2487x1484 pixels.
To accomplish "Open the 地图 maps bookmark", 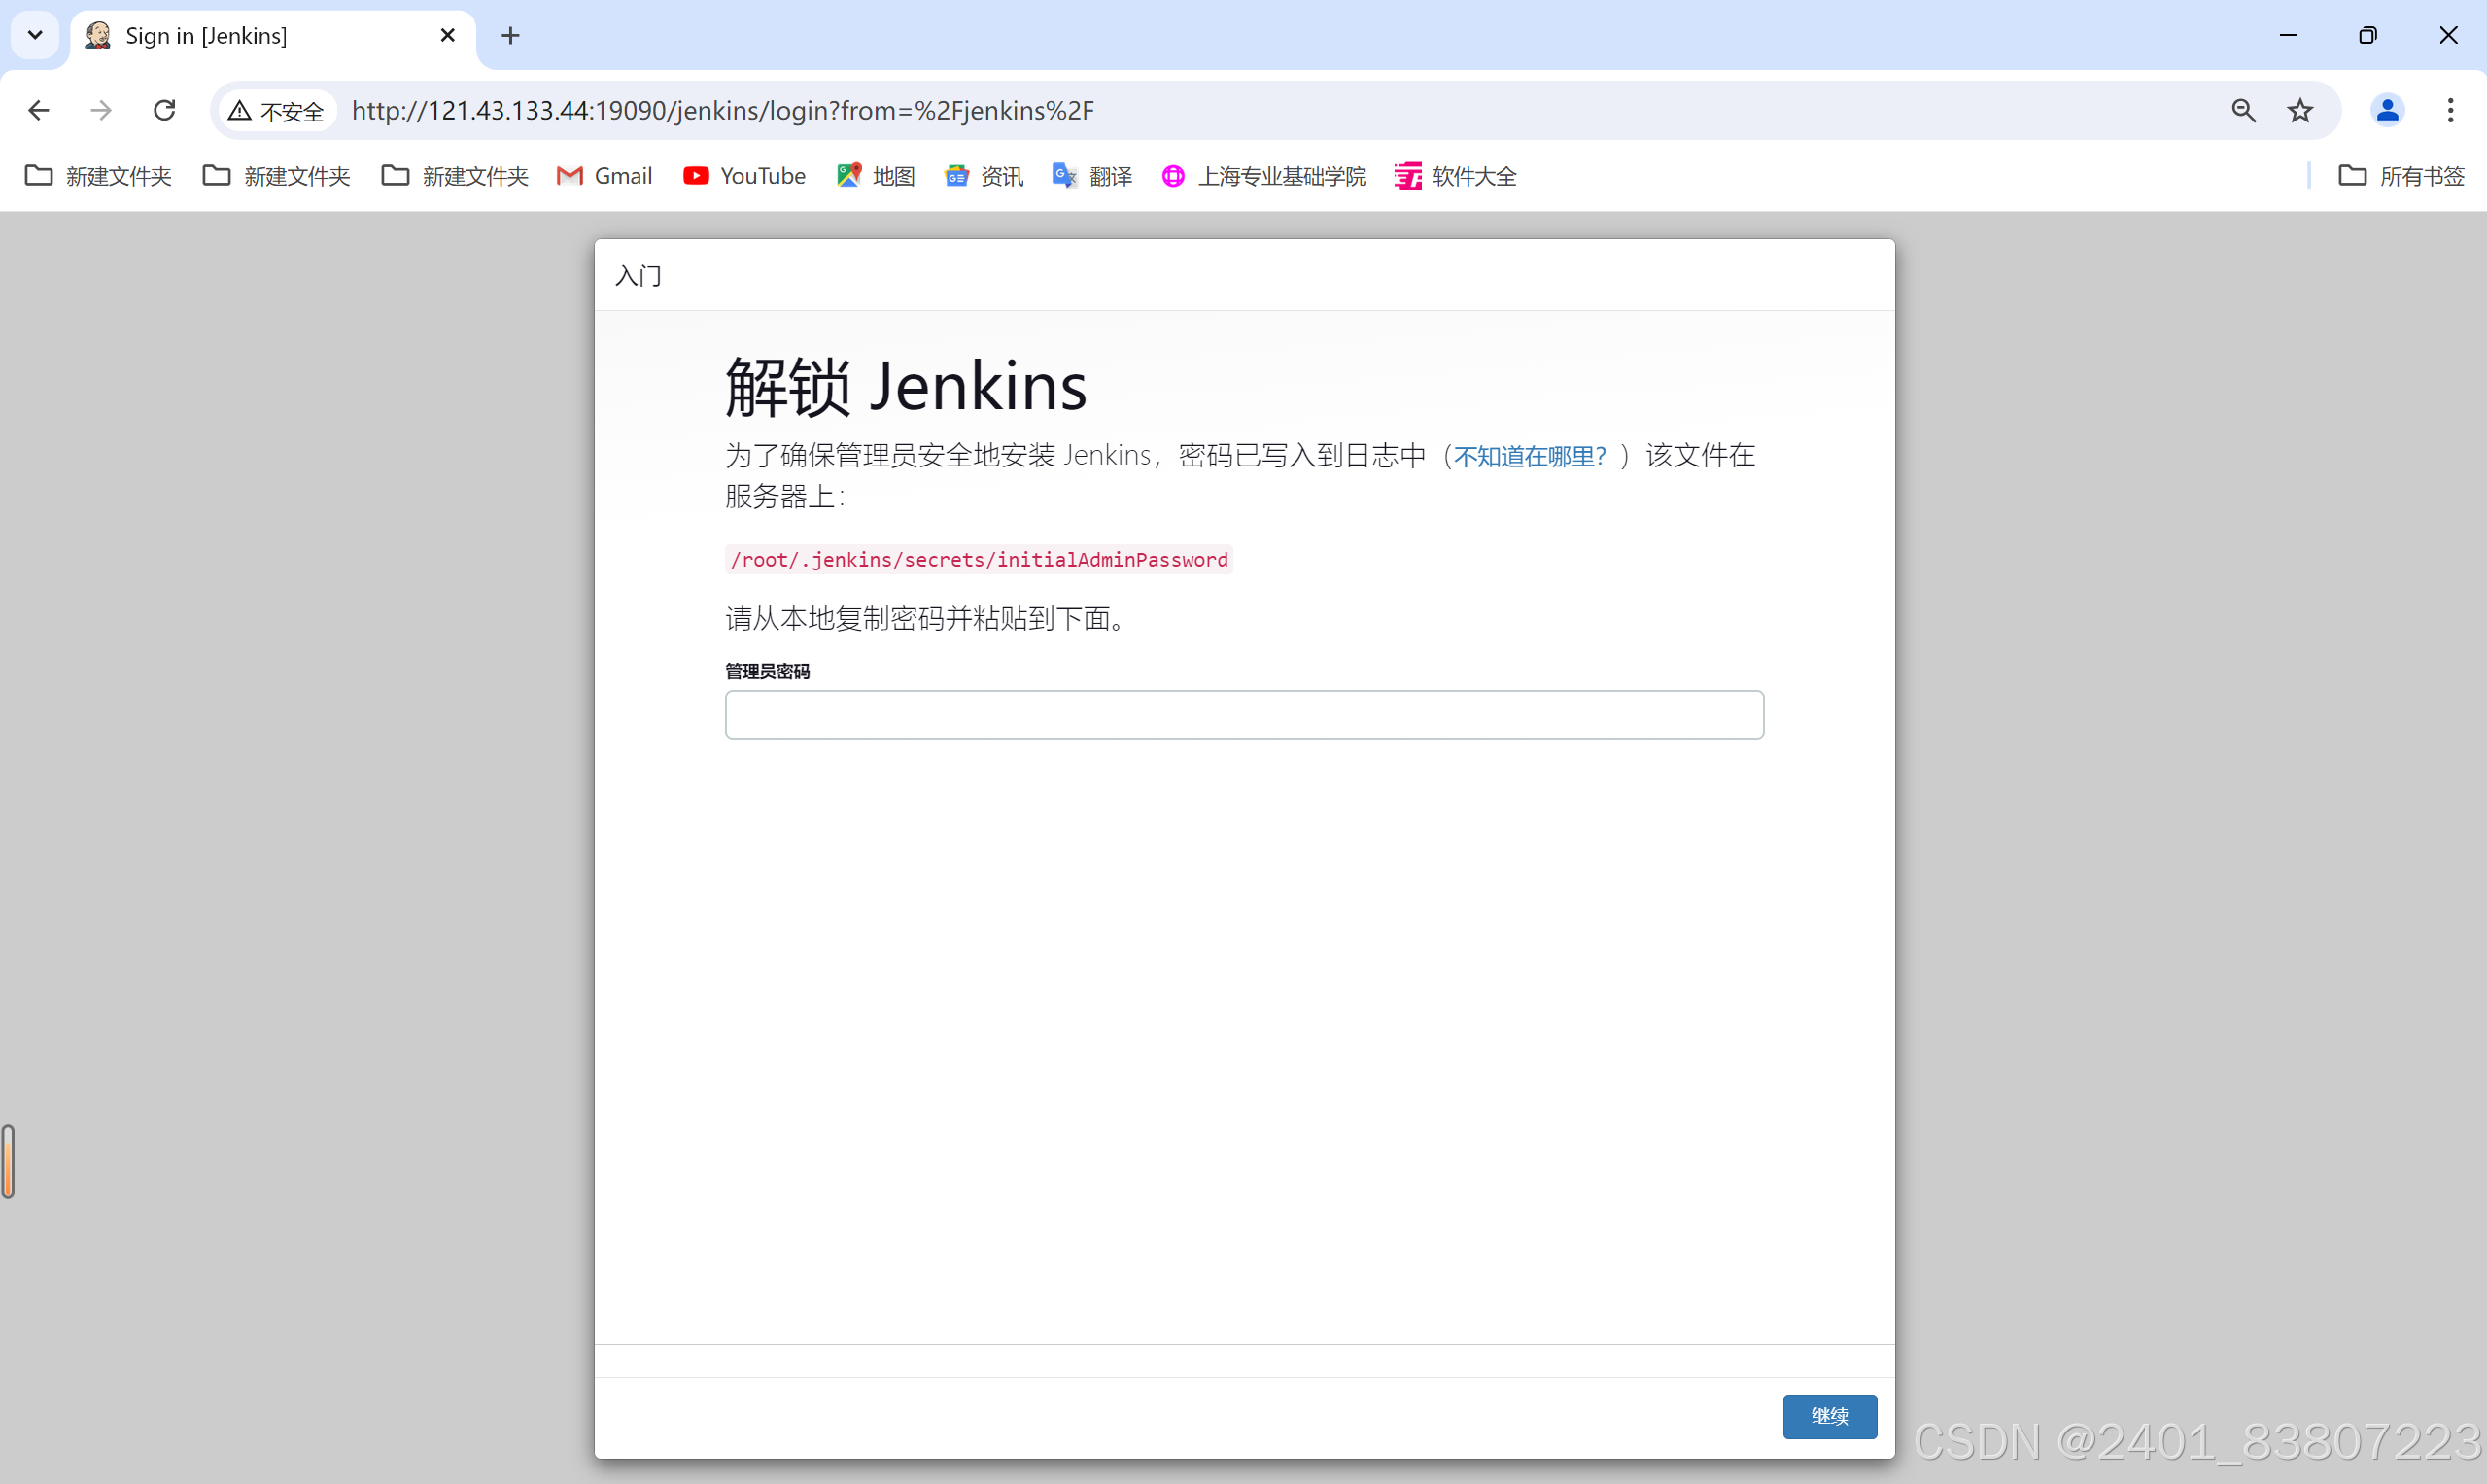I will click(875, 175).
